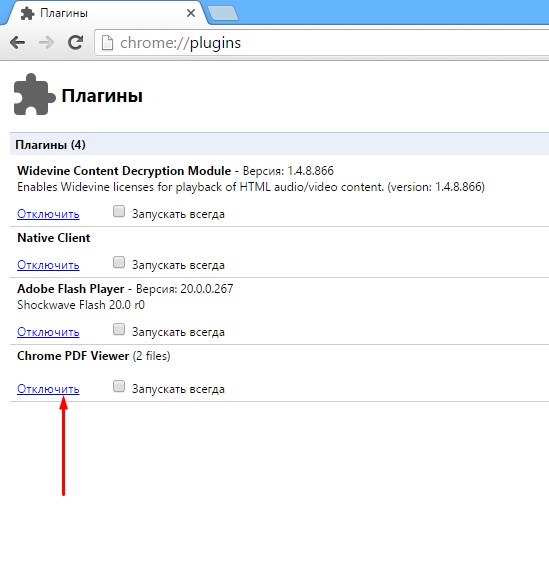Click the large puzzle piece Плагины icon
549x578 pixels.
point(34,94)
